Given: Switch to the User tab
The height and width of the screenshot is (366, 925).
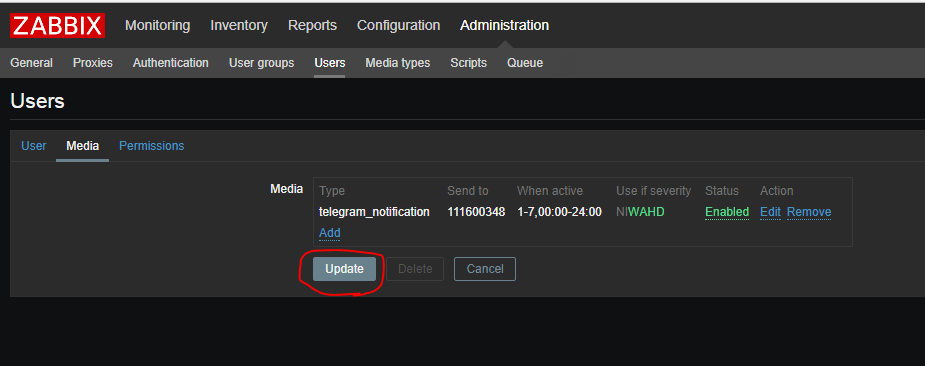Looking at the screenshot, I should tap(34, 146).
